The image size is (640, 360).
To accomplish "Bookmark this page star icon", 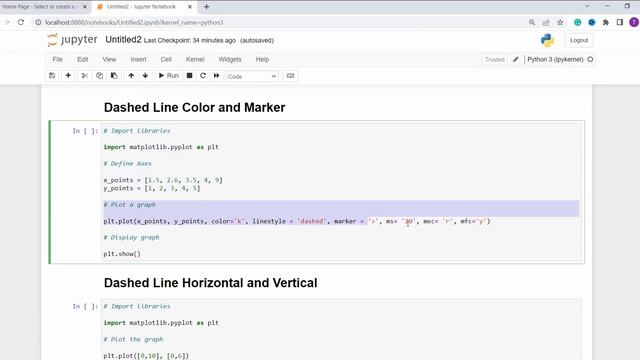I will pos(560,22).
